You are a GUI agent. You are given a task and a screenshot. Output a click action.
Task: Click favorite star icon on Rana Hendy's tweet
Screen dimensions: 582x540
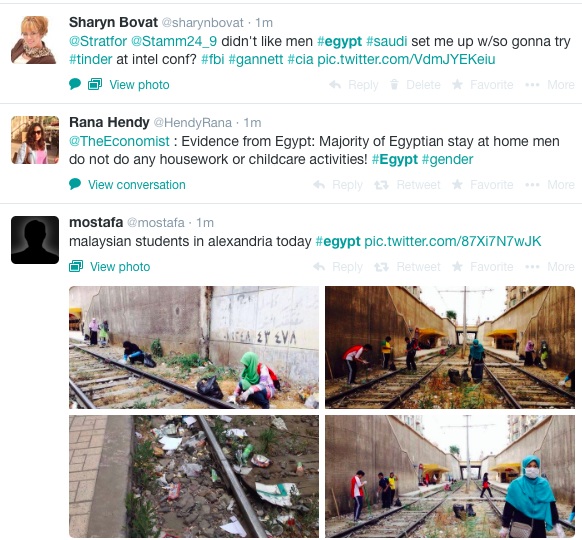point(457,184)
